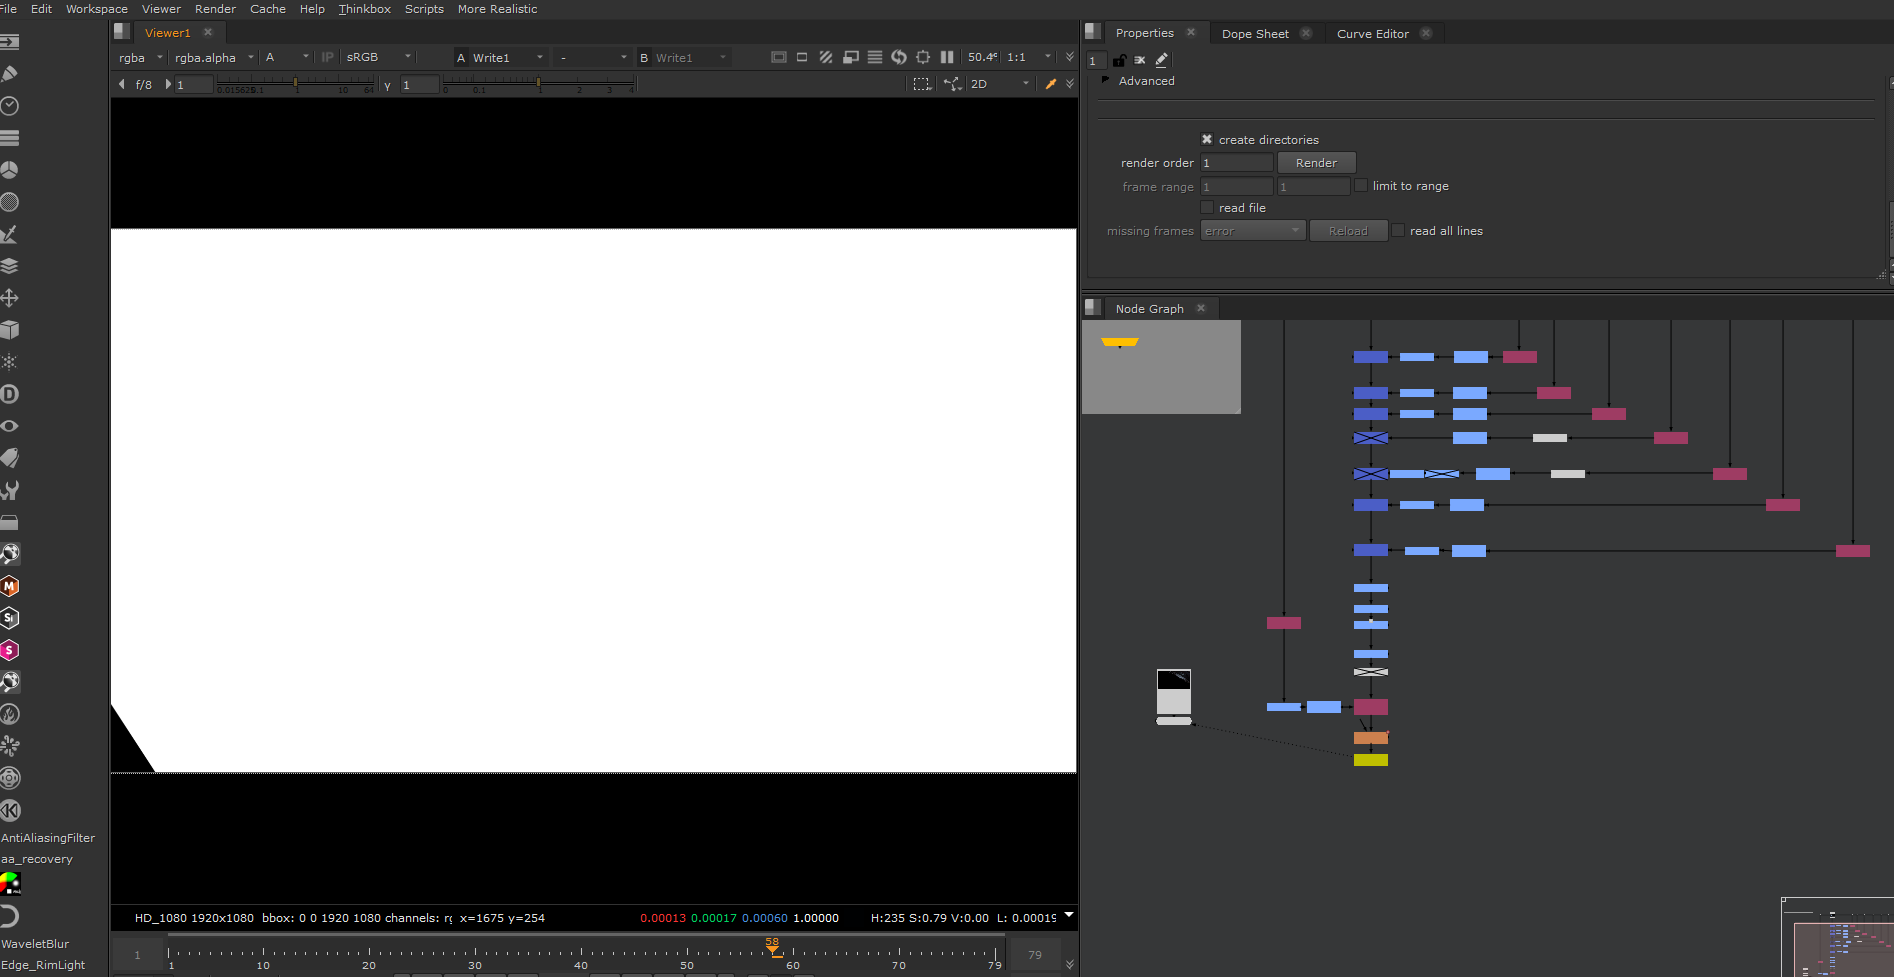This screenshot has width=1894, height=977.
Task: Enable the limit to range checkbox
Action: (1361, 185)
